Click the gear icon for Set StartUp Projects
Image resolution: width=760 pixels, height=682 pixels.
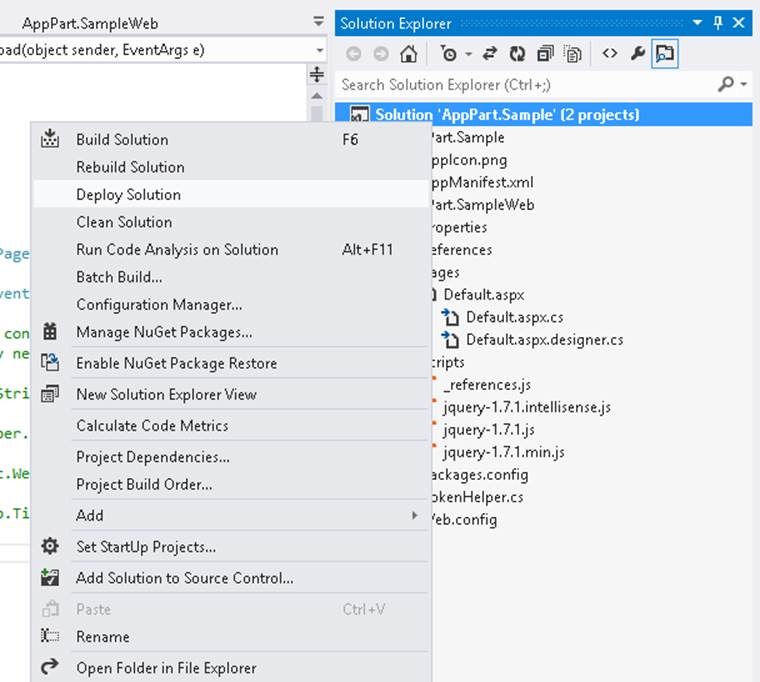point(50,546)
